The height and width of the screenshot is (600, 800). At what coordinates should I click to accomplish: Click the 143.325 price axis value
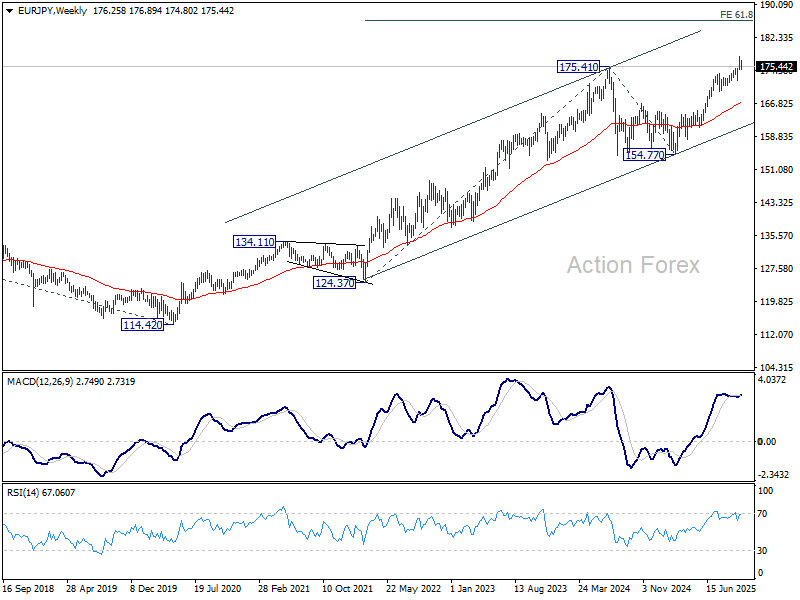(x=777, y=203)
